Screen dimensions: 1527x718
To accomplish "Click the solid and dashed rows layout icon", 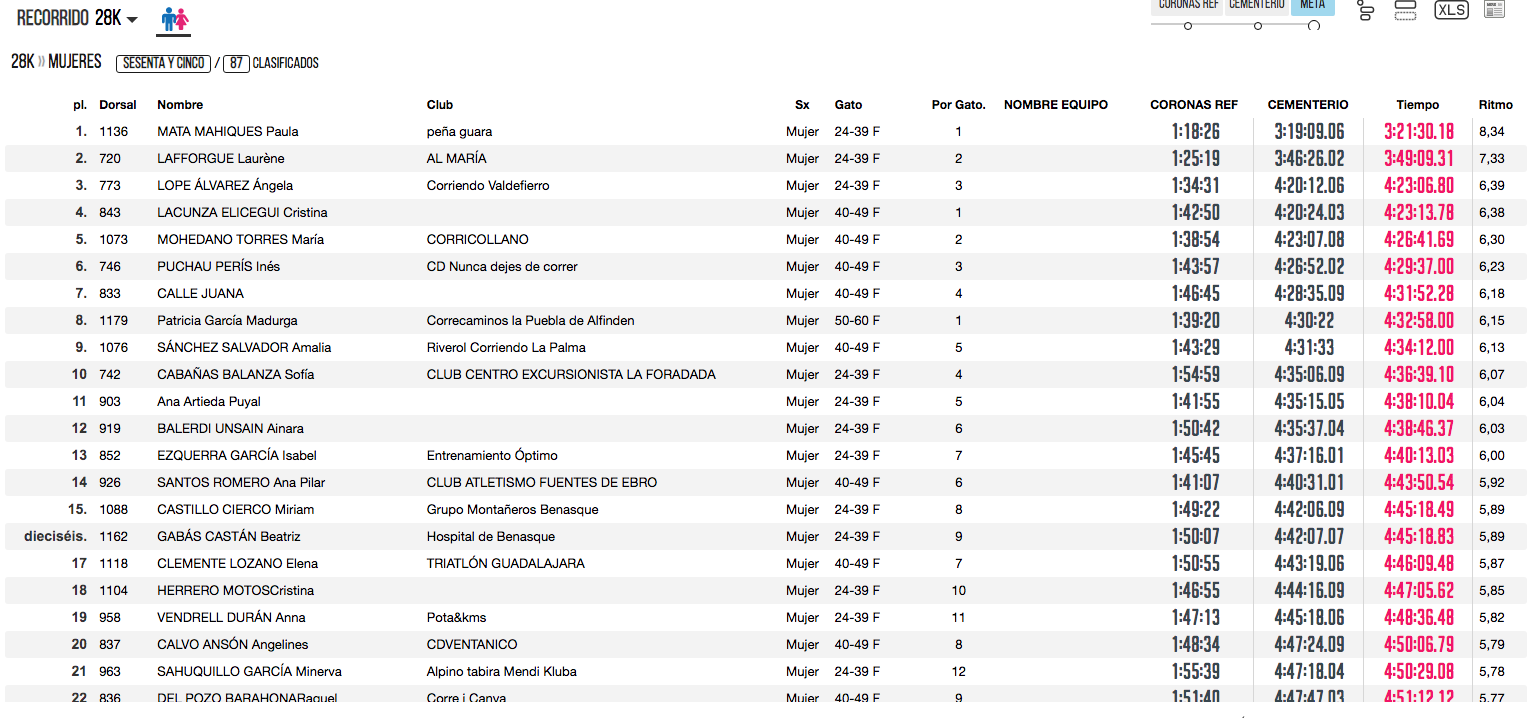I will point(1405,10).
